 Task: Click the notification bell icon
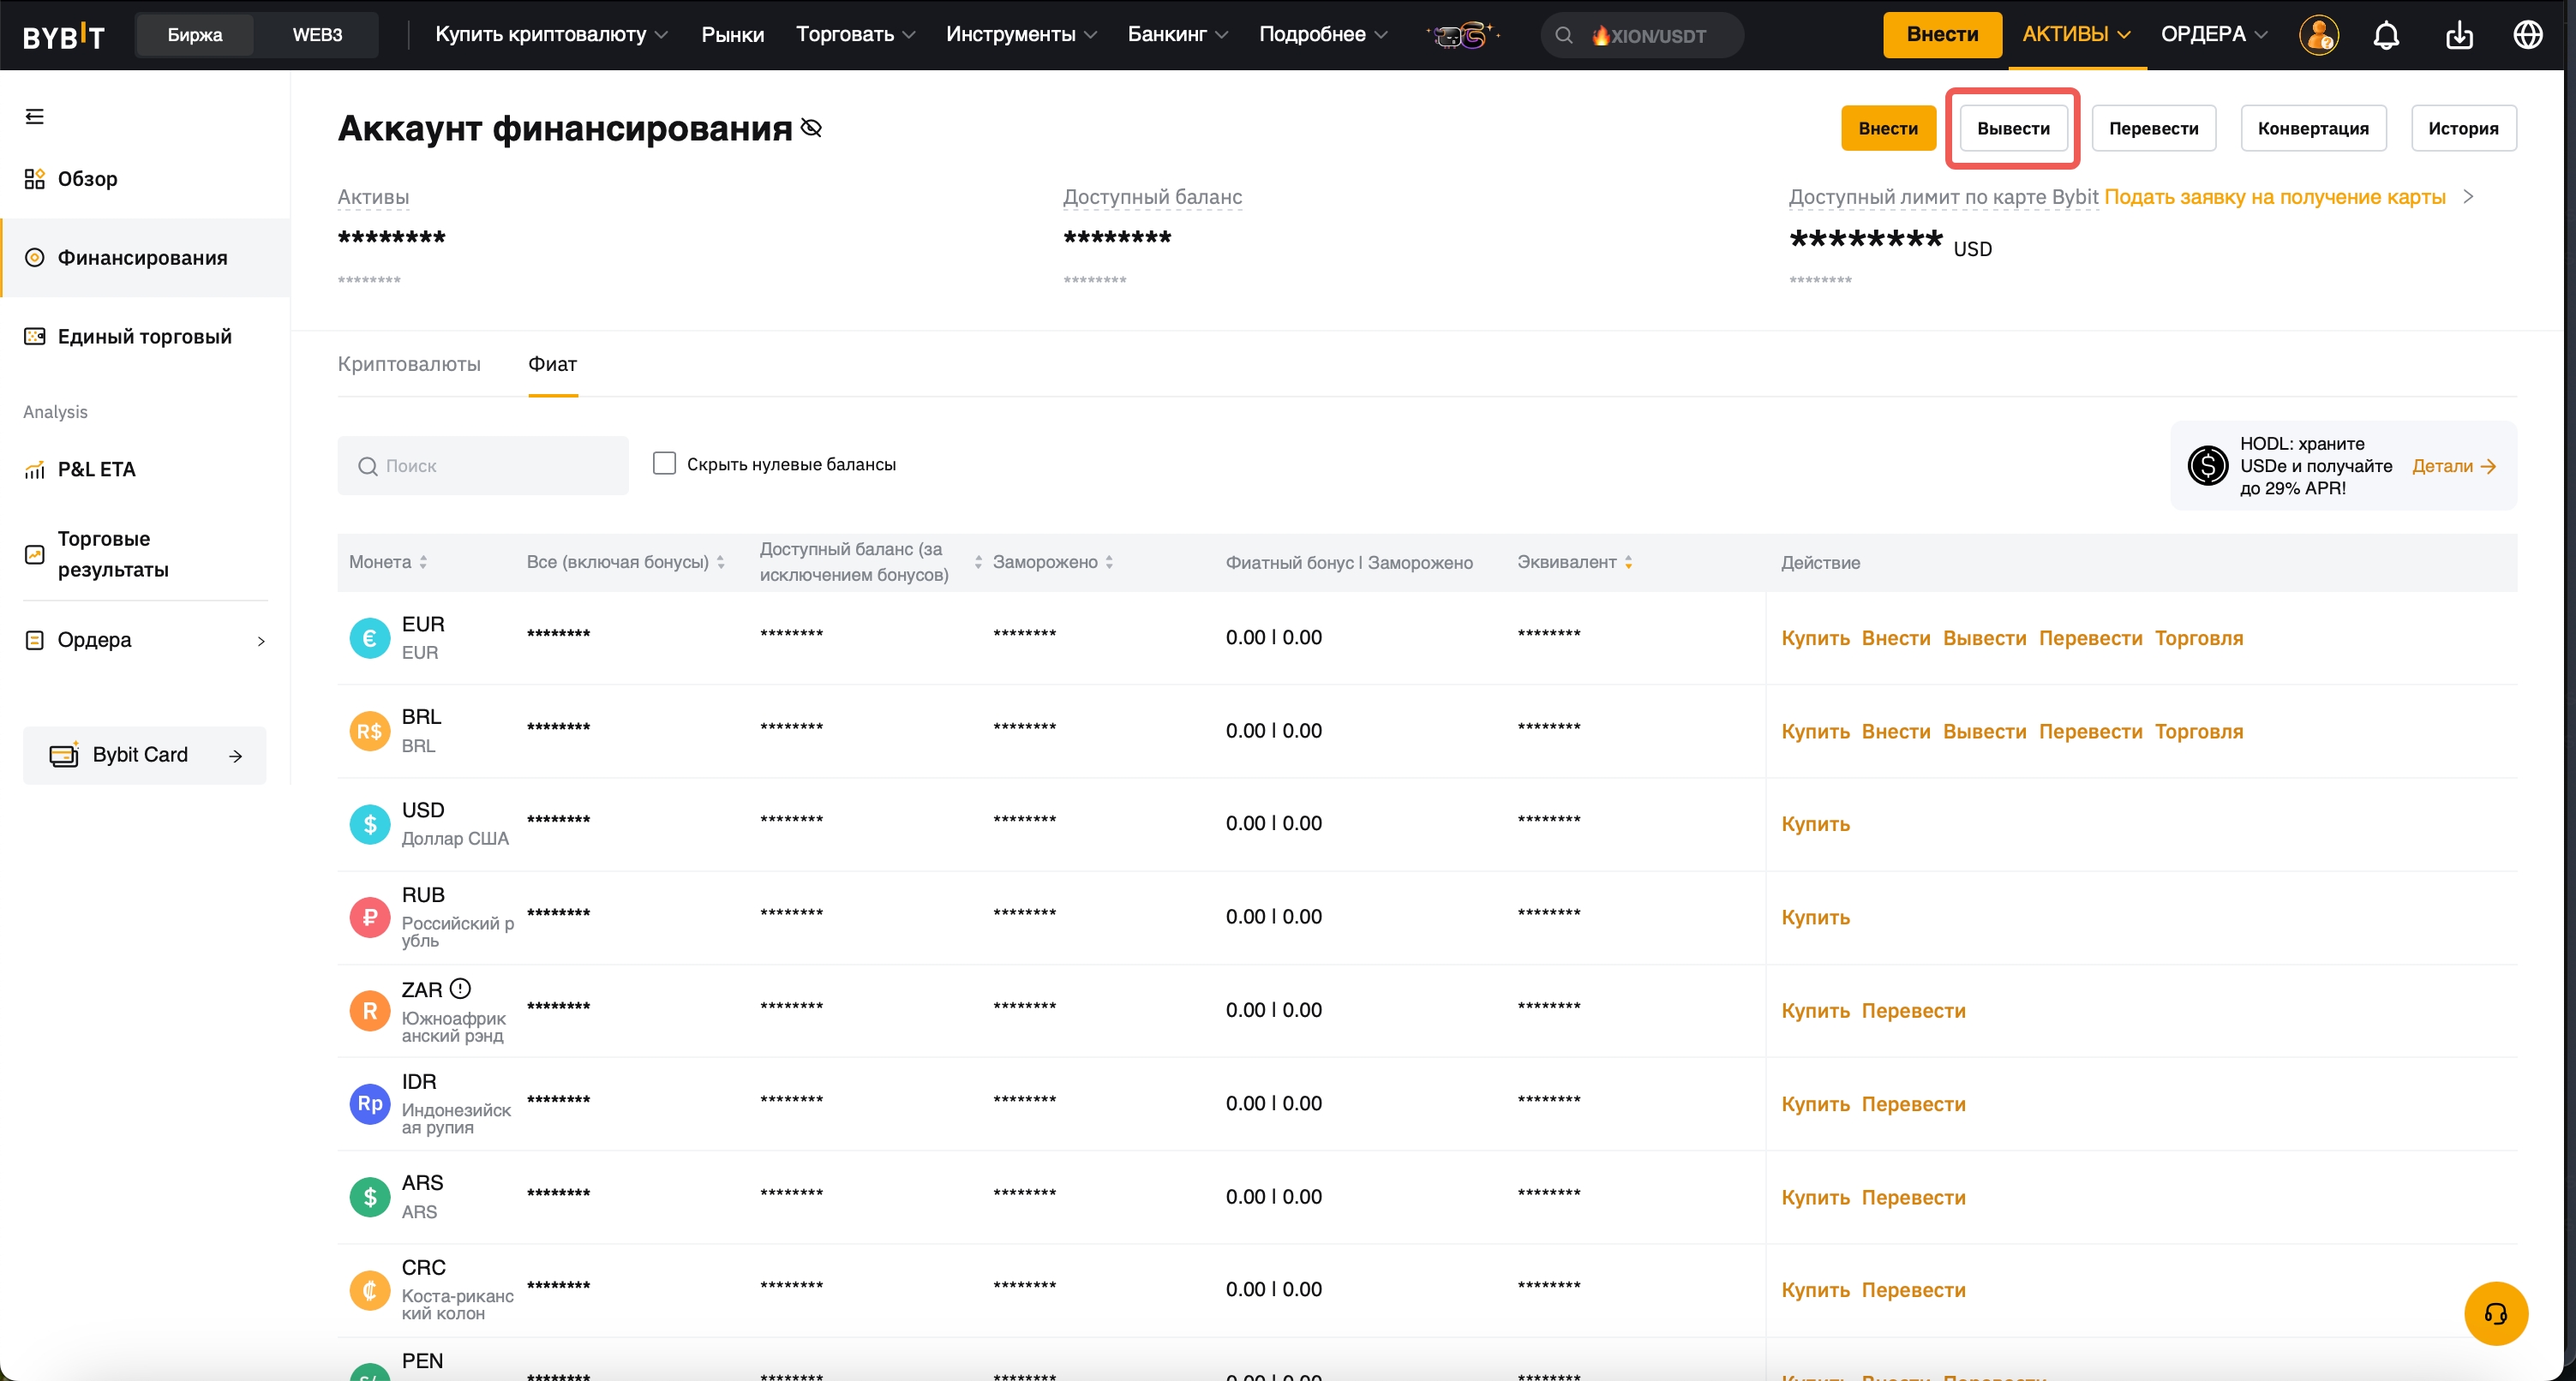pyautogui.click(x=2386, y=35)
